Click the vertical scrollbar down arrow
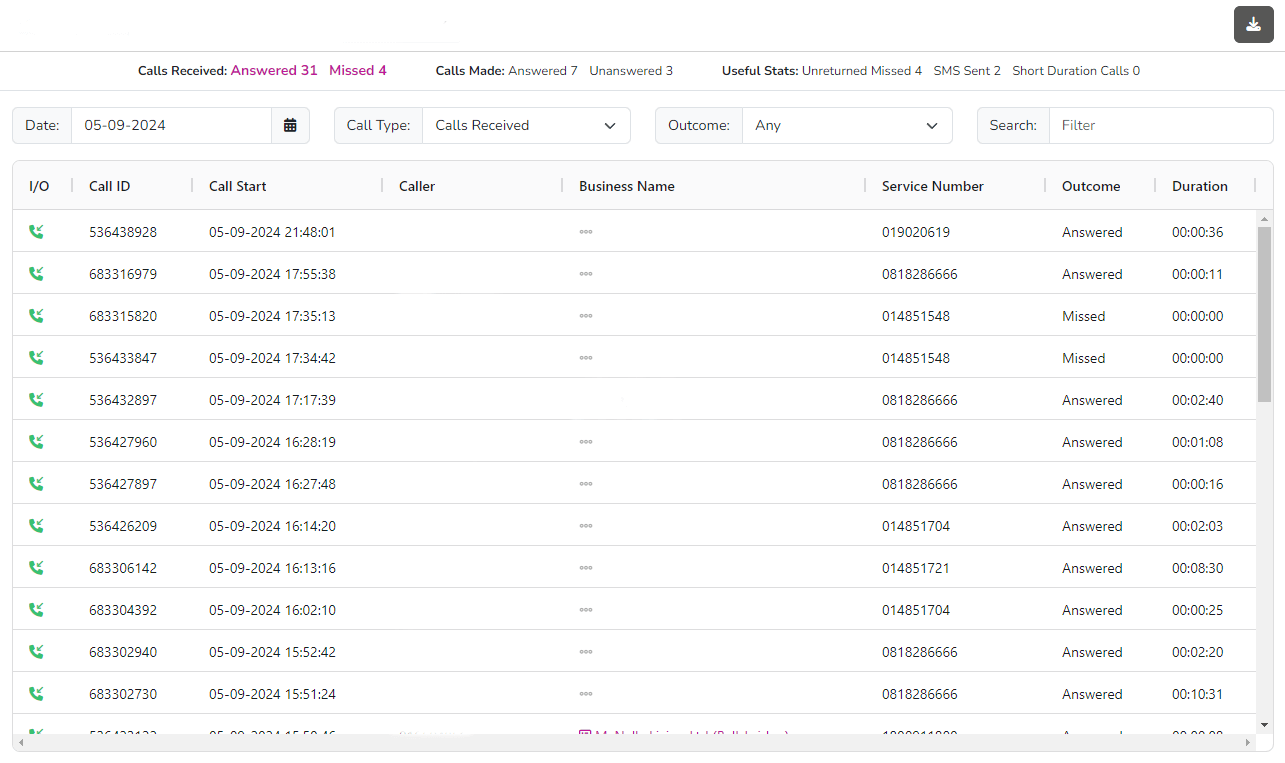Image resolution: width=1285 pixels, height=763 pixels. tap(1264, 724)
